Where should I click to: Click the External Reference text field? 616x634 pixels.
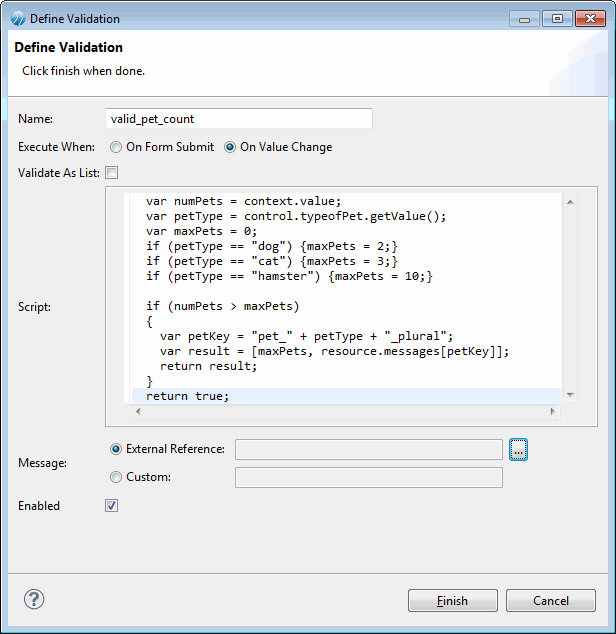[368, 450]
